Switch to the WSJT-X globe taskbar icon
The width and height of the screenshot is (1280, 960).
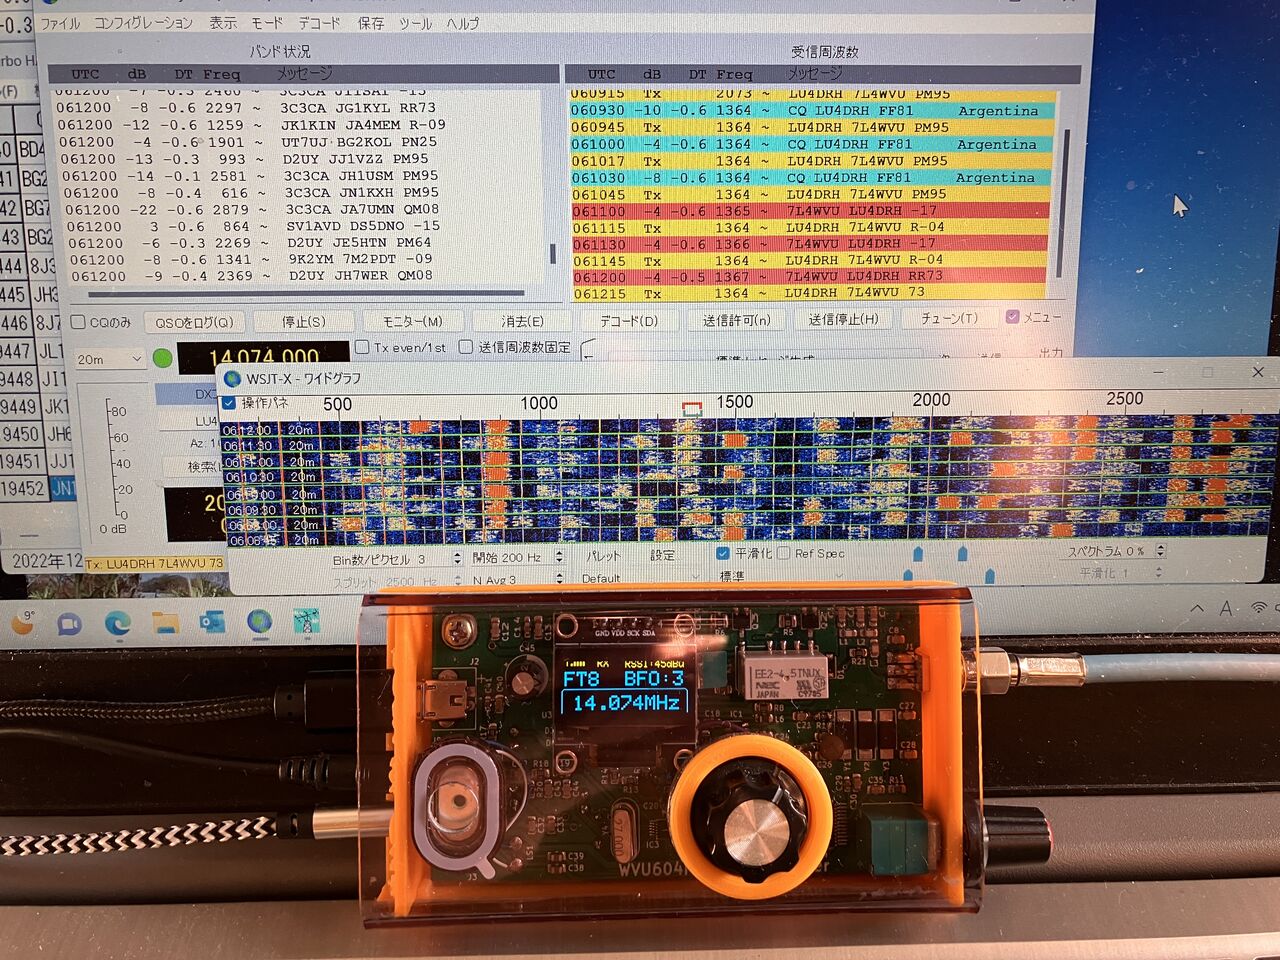point(259,622)
